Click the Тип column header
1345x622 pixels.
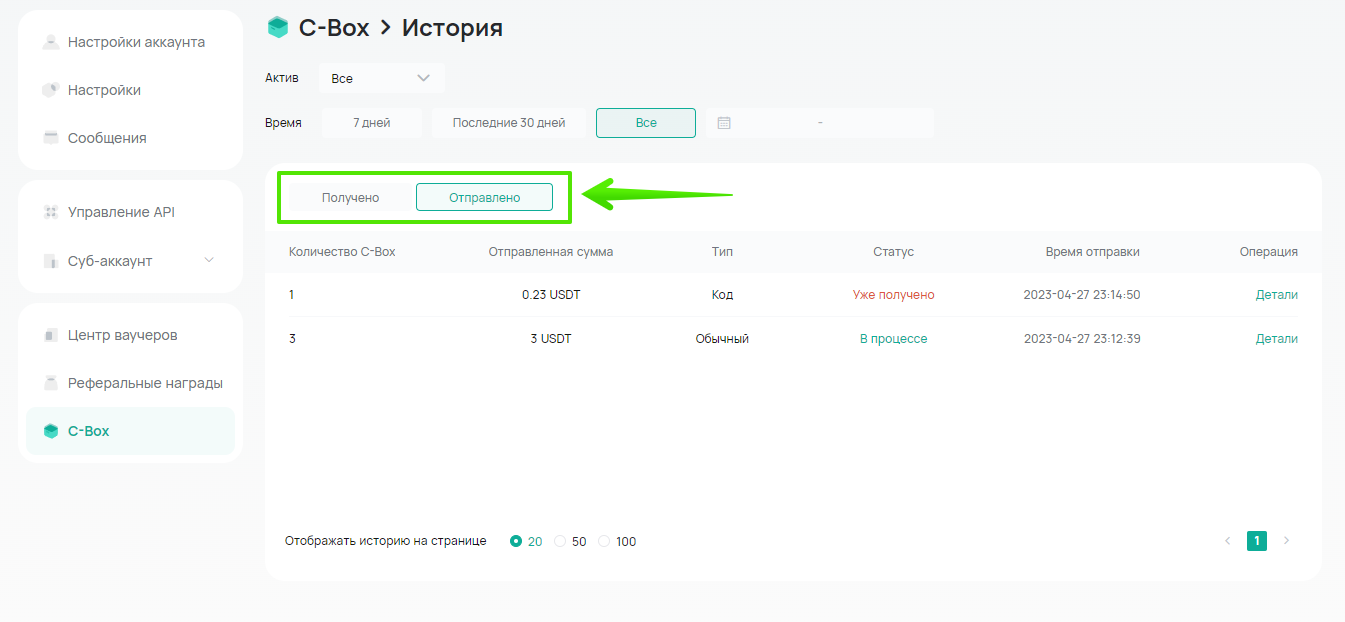click(722, 252)
